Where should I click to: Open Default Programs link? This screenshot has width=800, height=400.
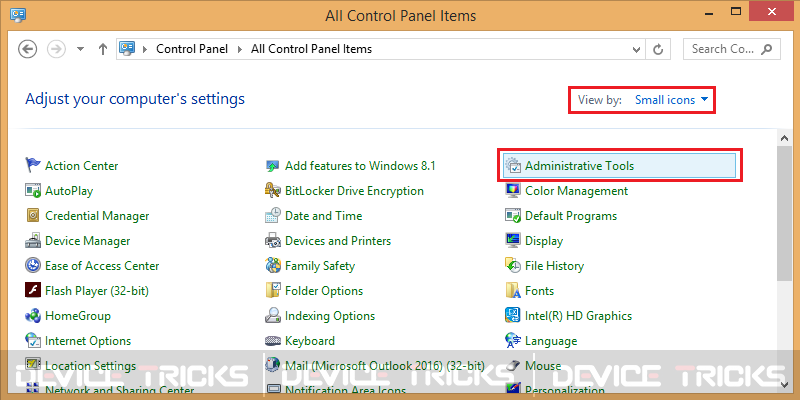[x=571, y=215]
